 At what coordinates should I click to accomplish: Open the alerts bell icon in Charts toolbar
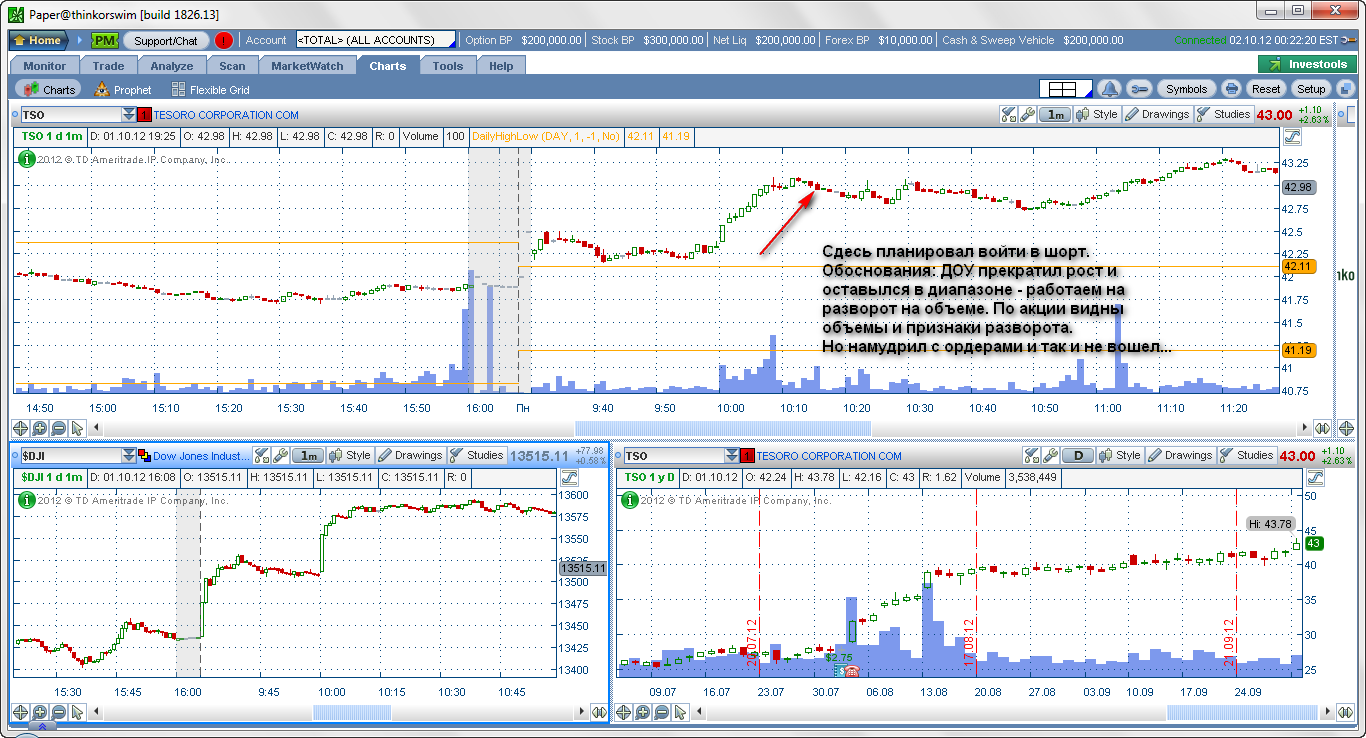(1110, 89)
